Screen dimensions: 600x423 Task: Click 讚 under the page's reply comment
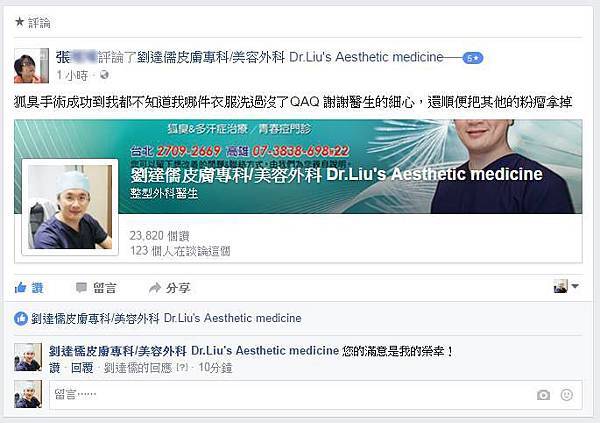tap(54, 368)
